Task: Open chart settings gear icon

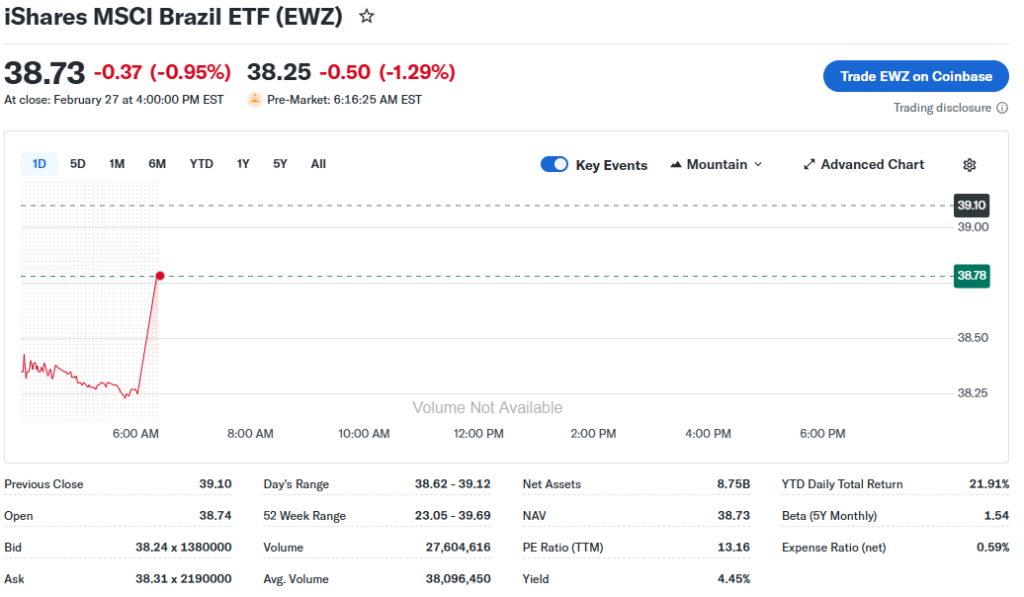Action: pyautogui.click(x=969, y=165)
